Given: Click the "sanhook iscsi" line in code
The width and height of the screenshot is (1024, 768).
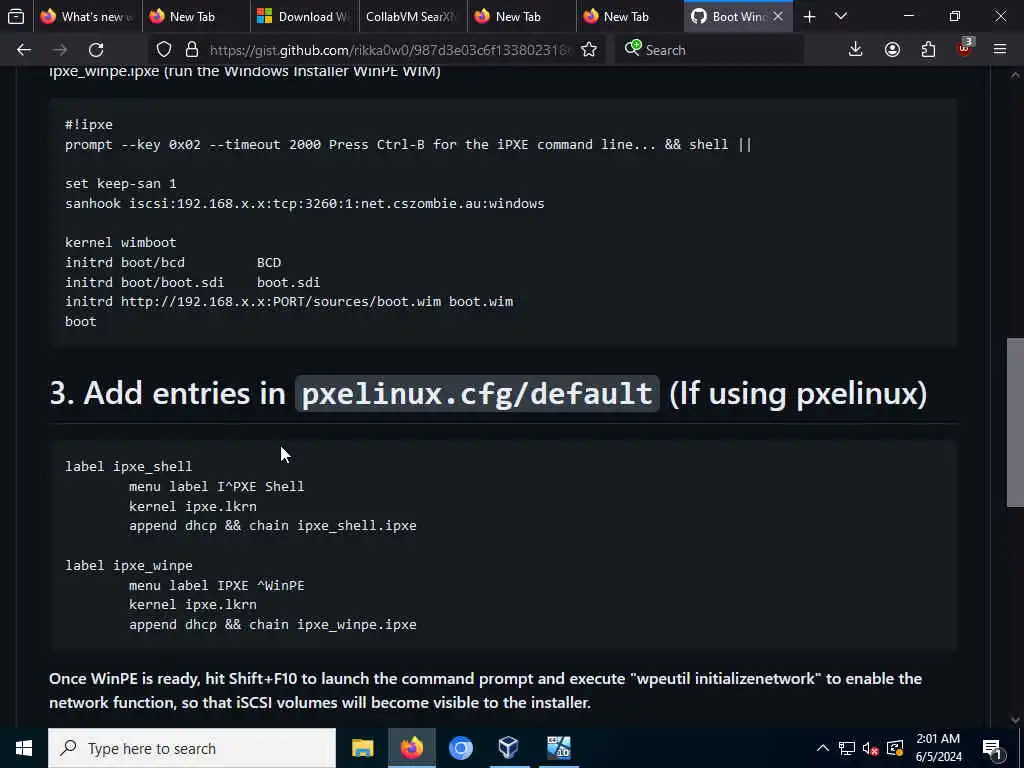Looking at the screenshot, I should pos(304,203).
